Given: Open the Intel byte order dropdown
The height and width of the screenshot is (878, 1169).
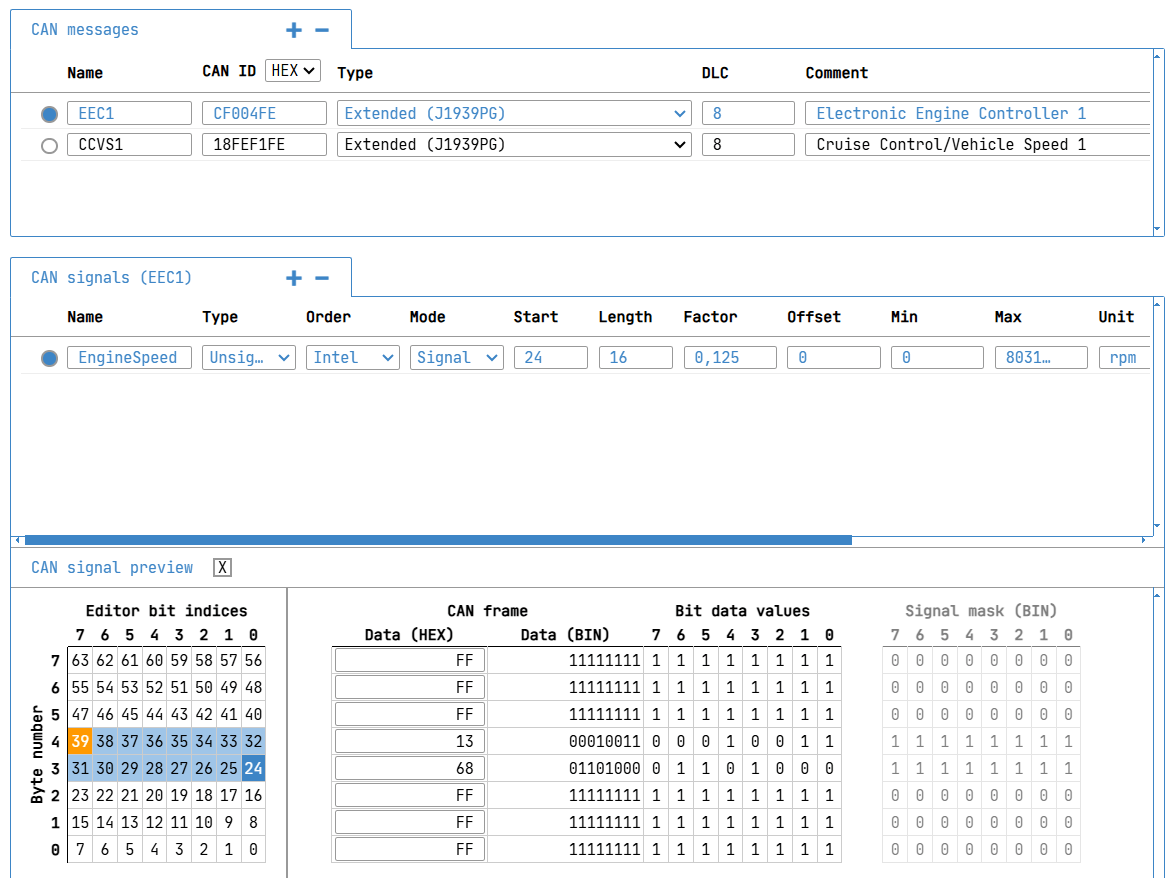Looking at the screenshot, I should [352, 358].
